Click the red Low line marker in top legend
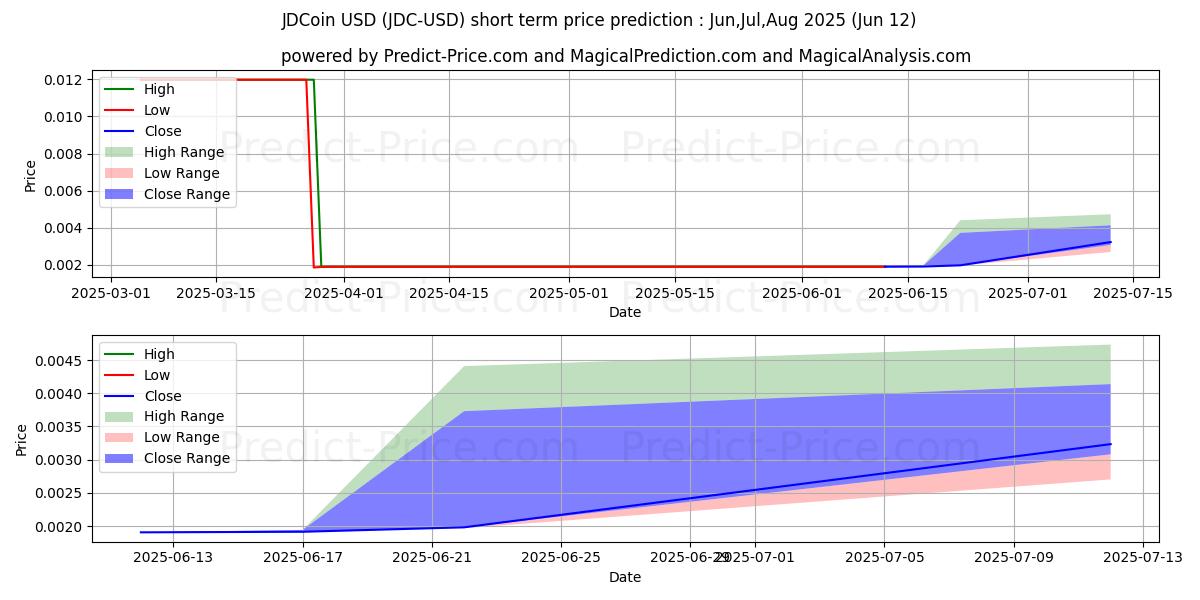Image resolution: width=1200 pixels, height=600 pixels. pyautogui.click(x=119, y=110)
